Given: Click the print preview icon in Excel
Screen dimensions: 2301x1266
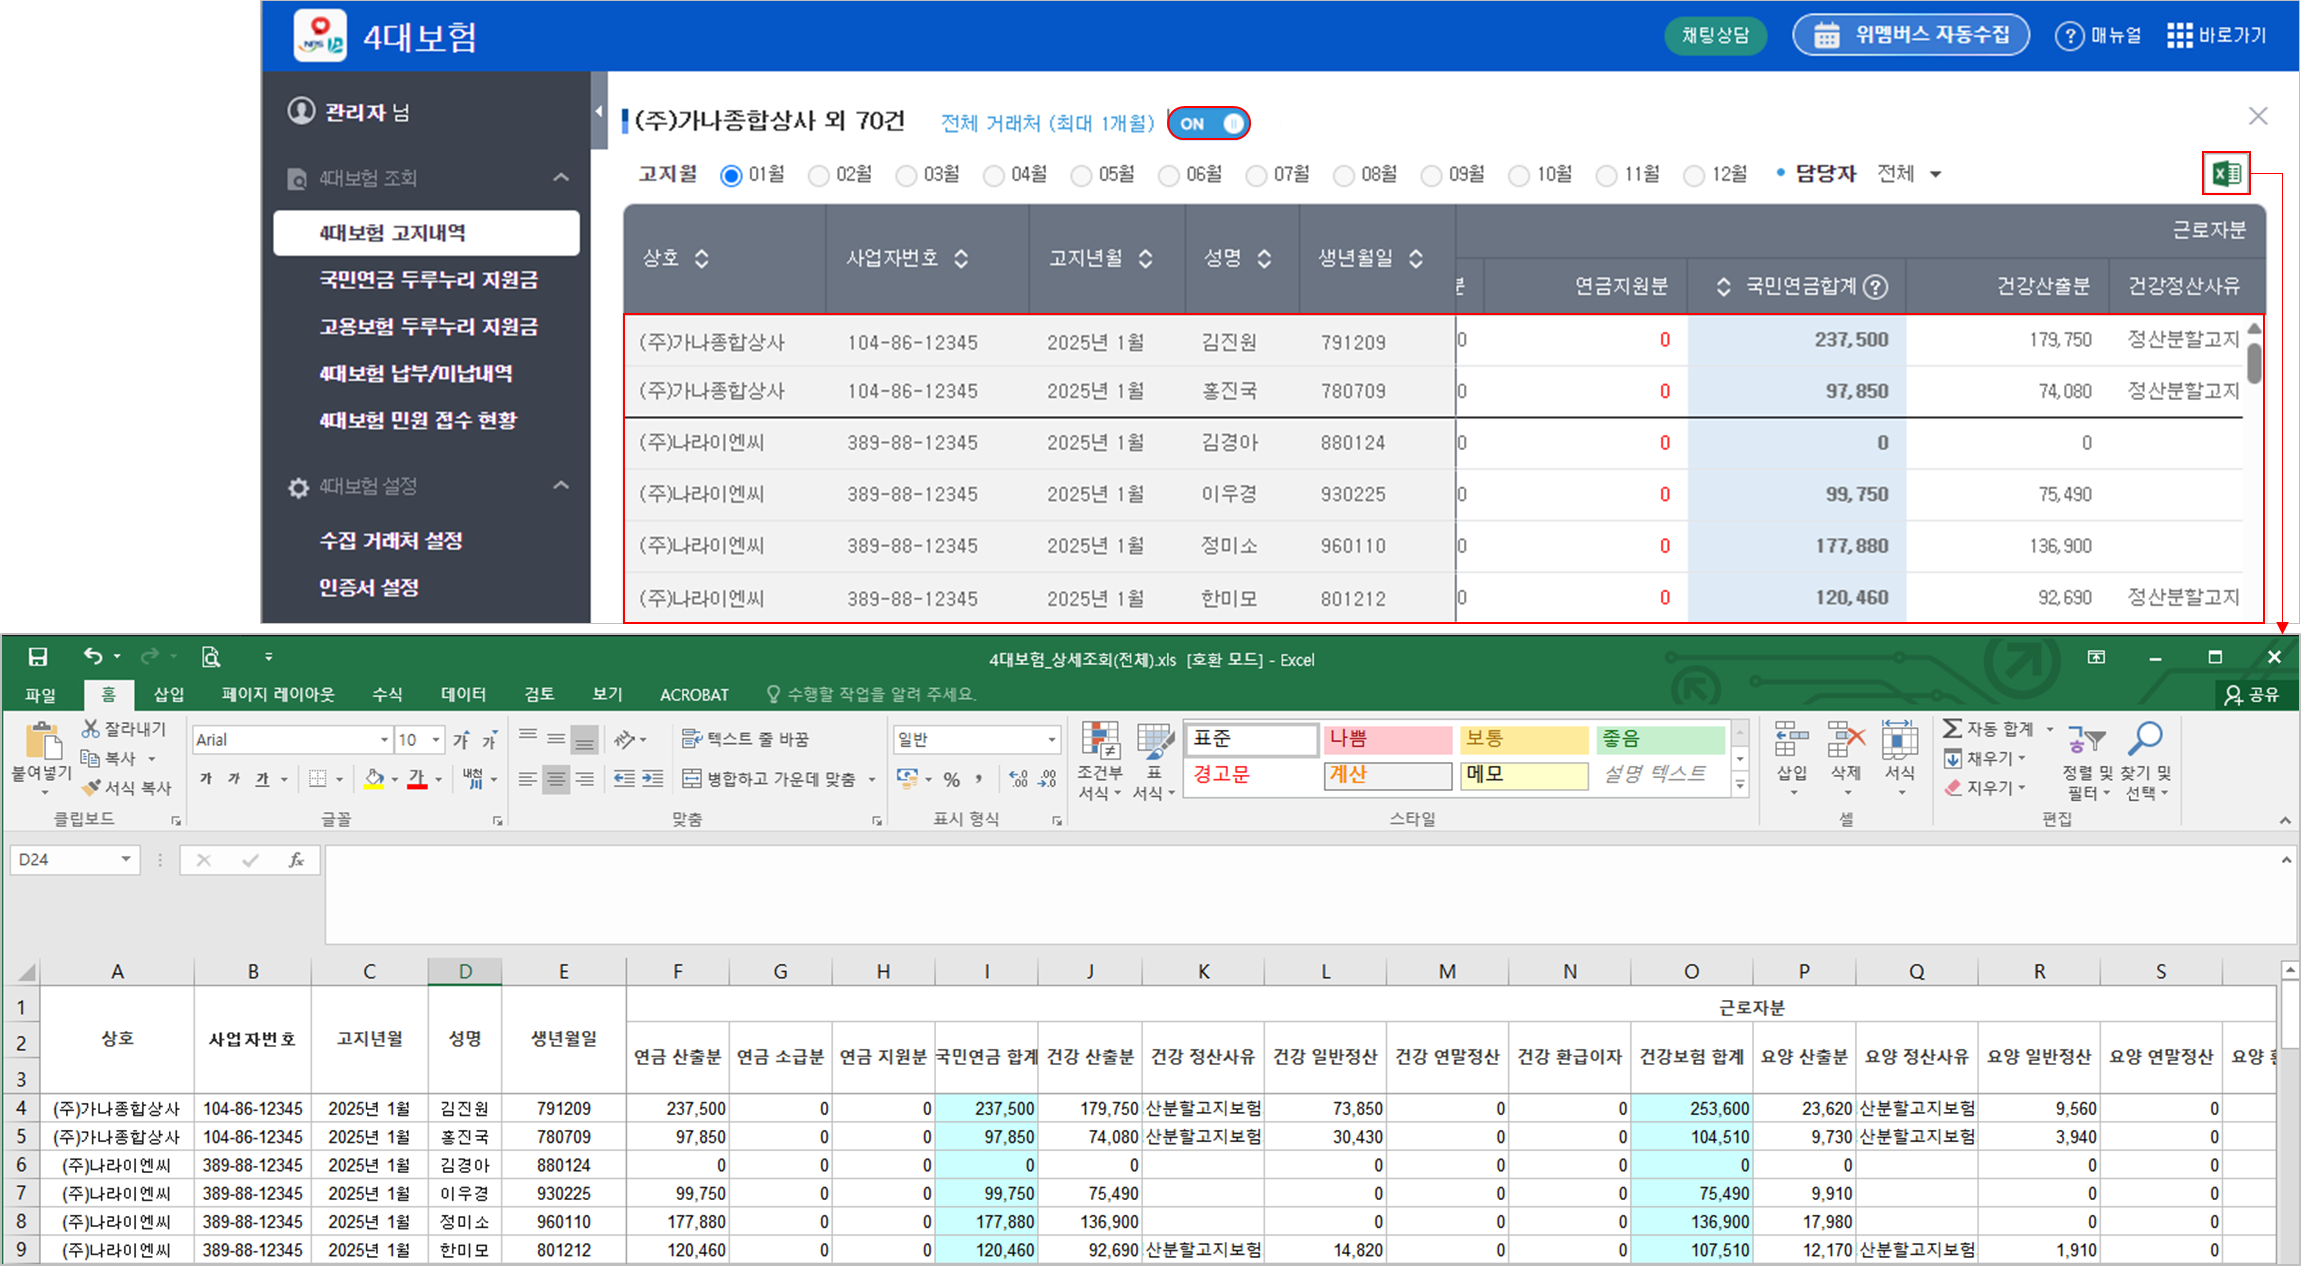Looking at the screenshot, I should point(210,657).
